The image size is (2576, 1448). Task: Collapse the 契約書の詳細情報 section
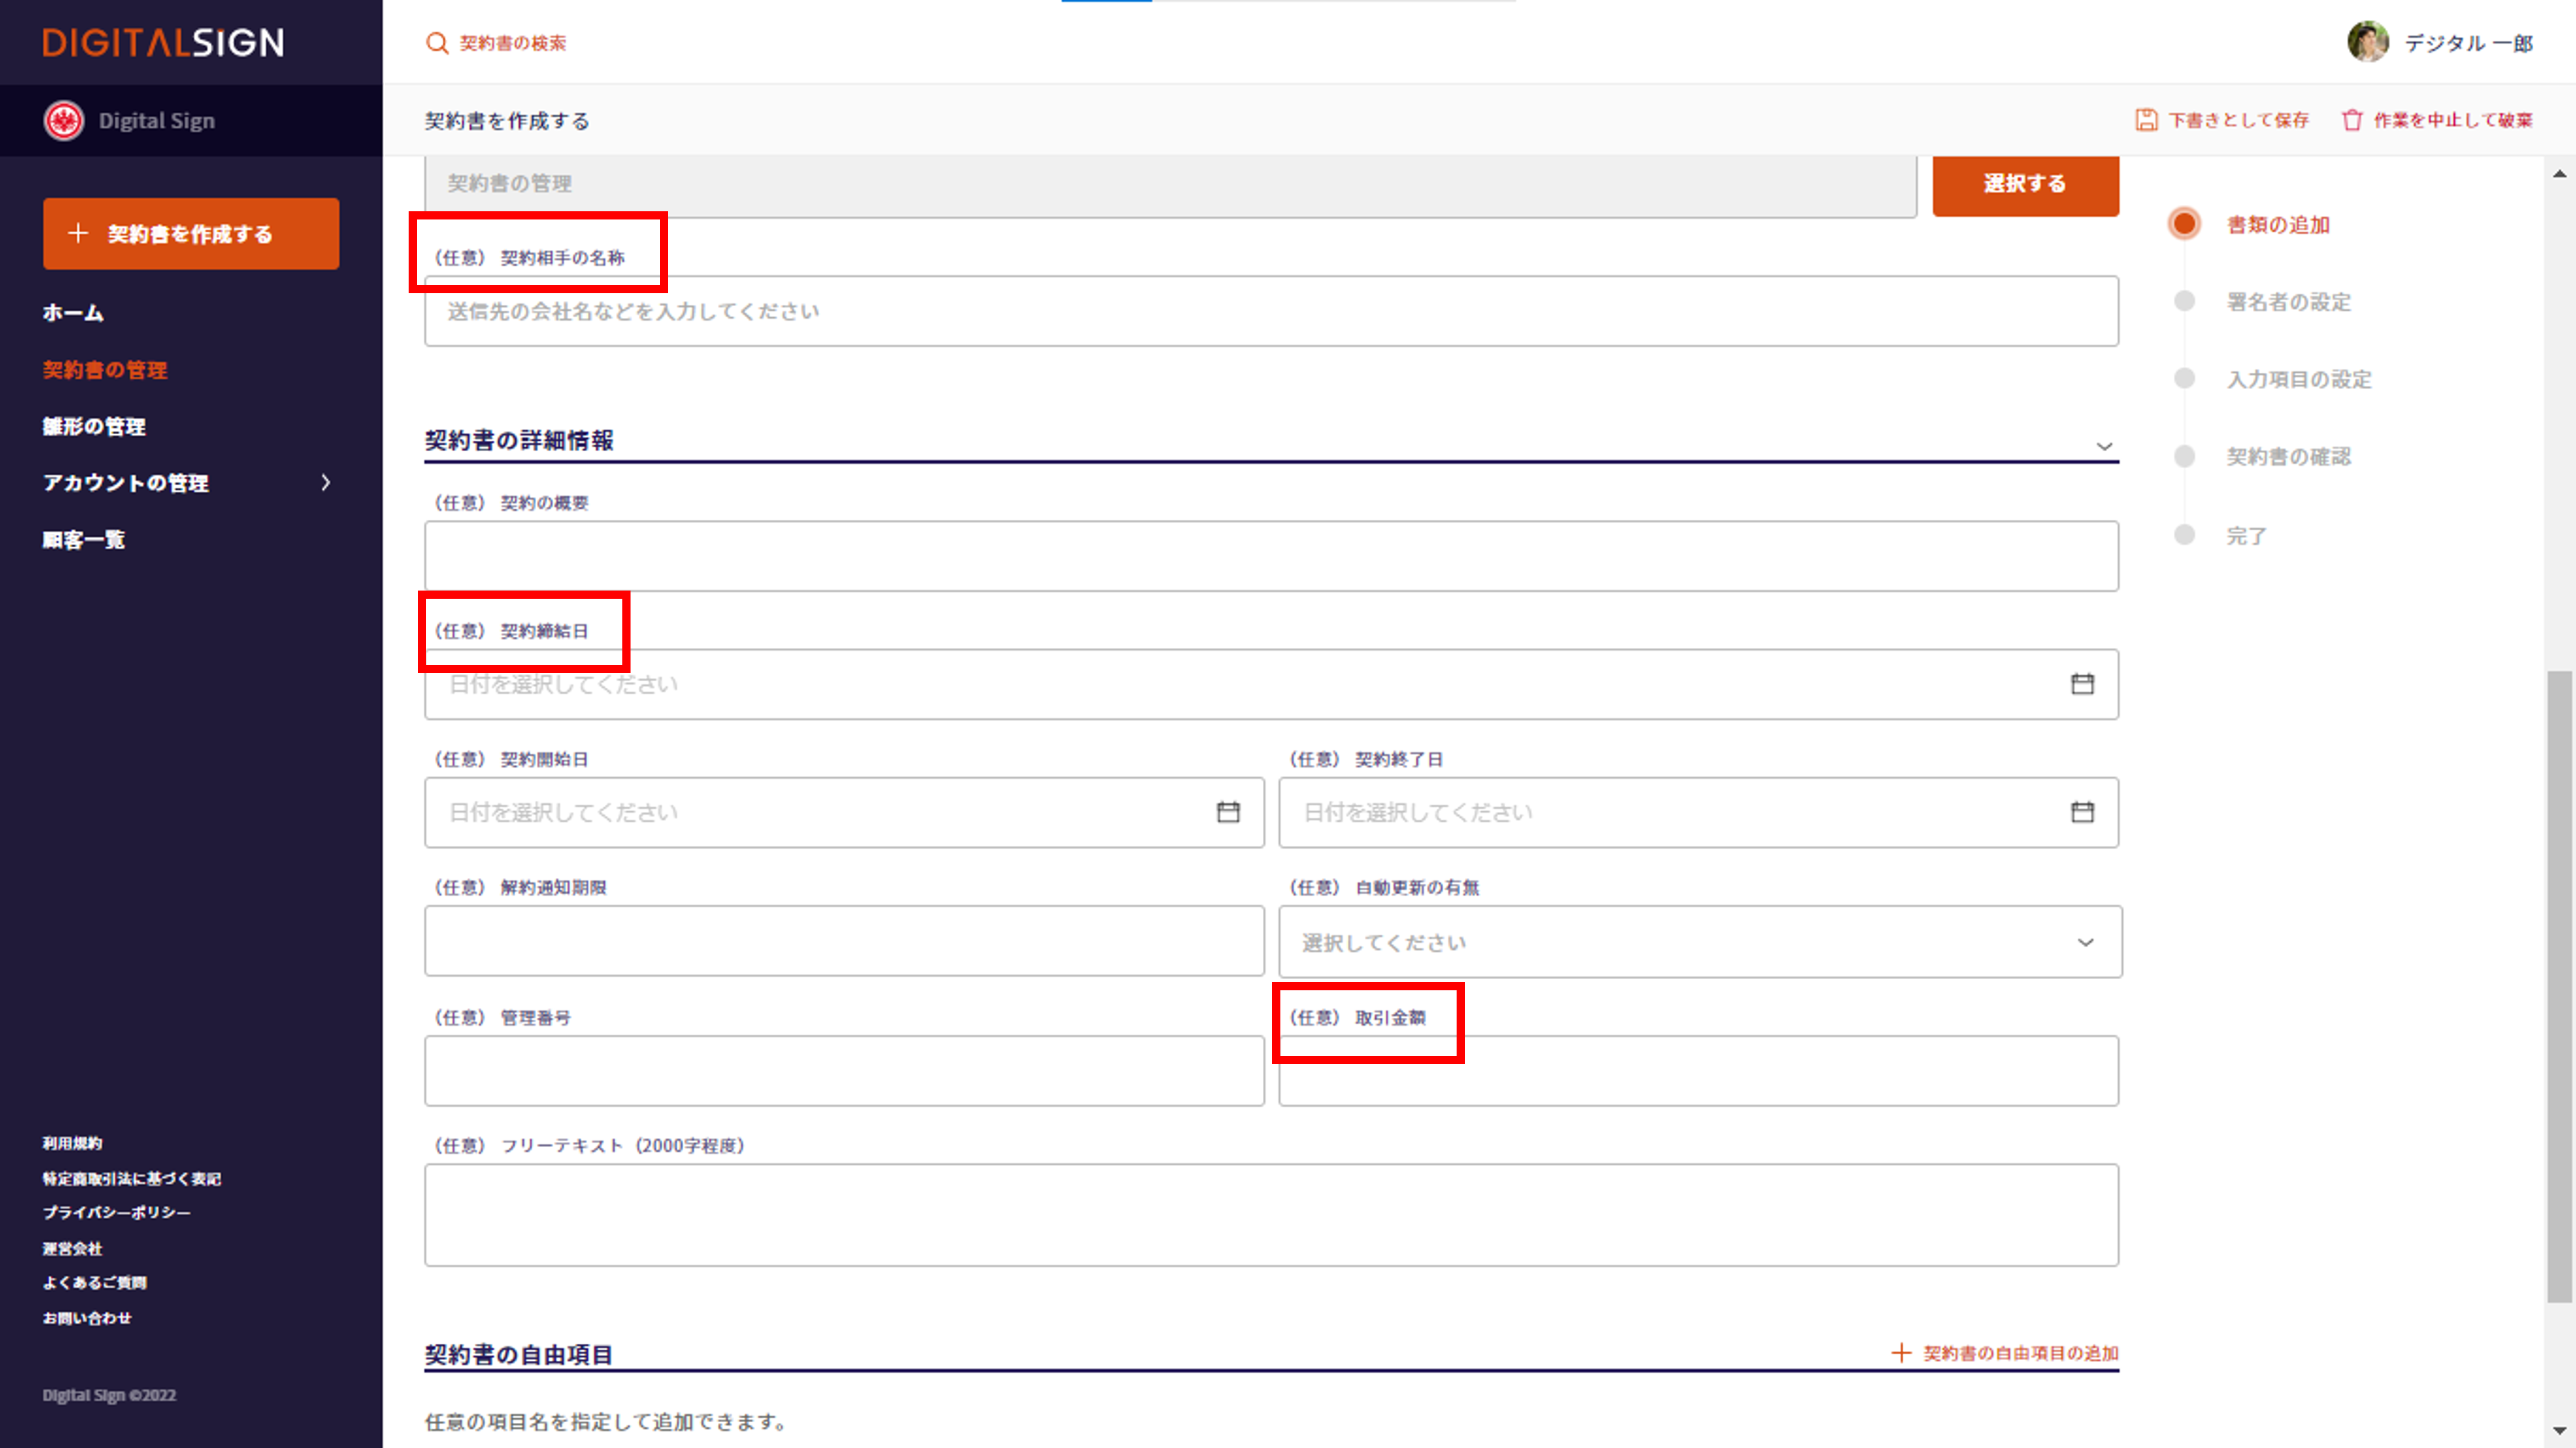2104,446
